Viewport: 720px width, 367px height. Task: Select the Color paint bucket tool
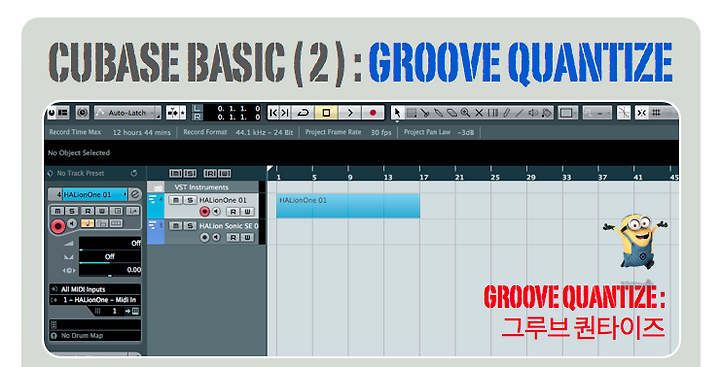click(547, 113)
